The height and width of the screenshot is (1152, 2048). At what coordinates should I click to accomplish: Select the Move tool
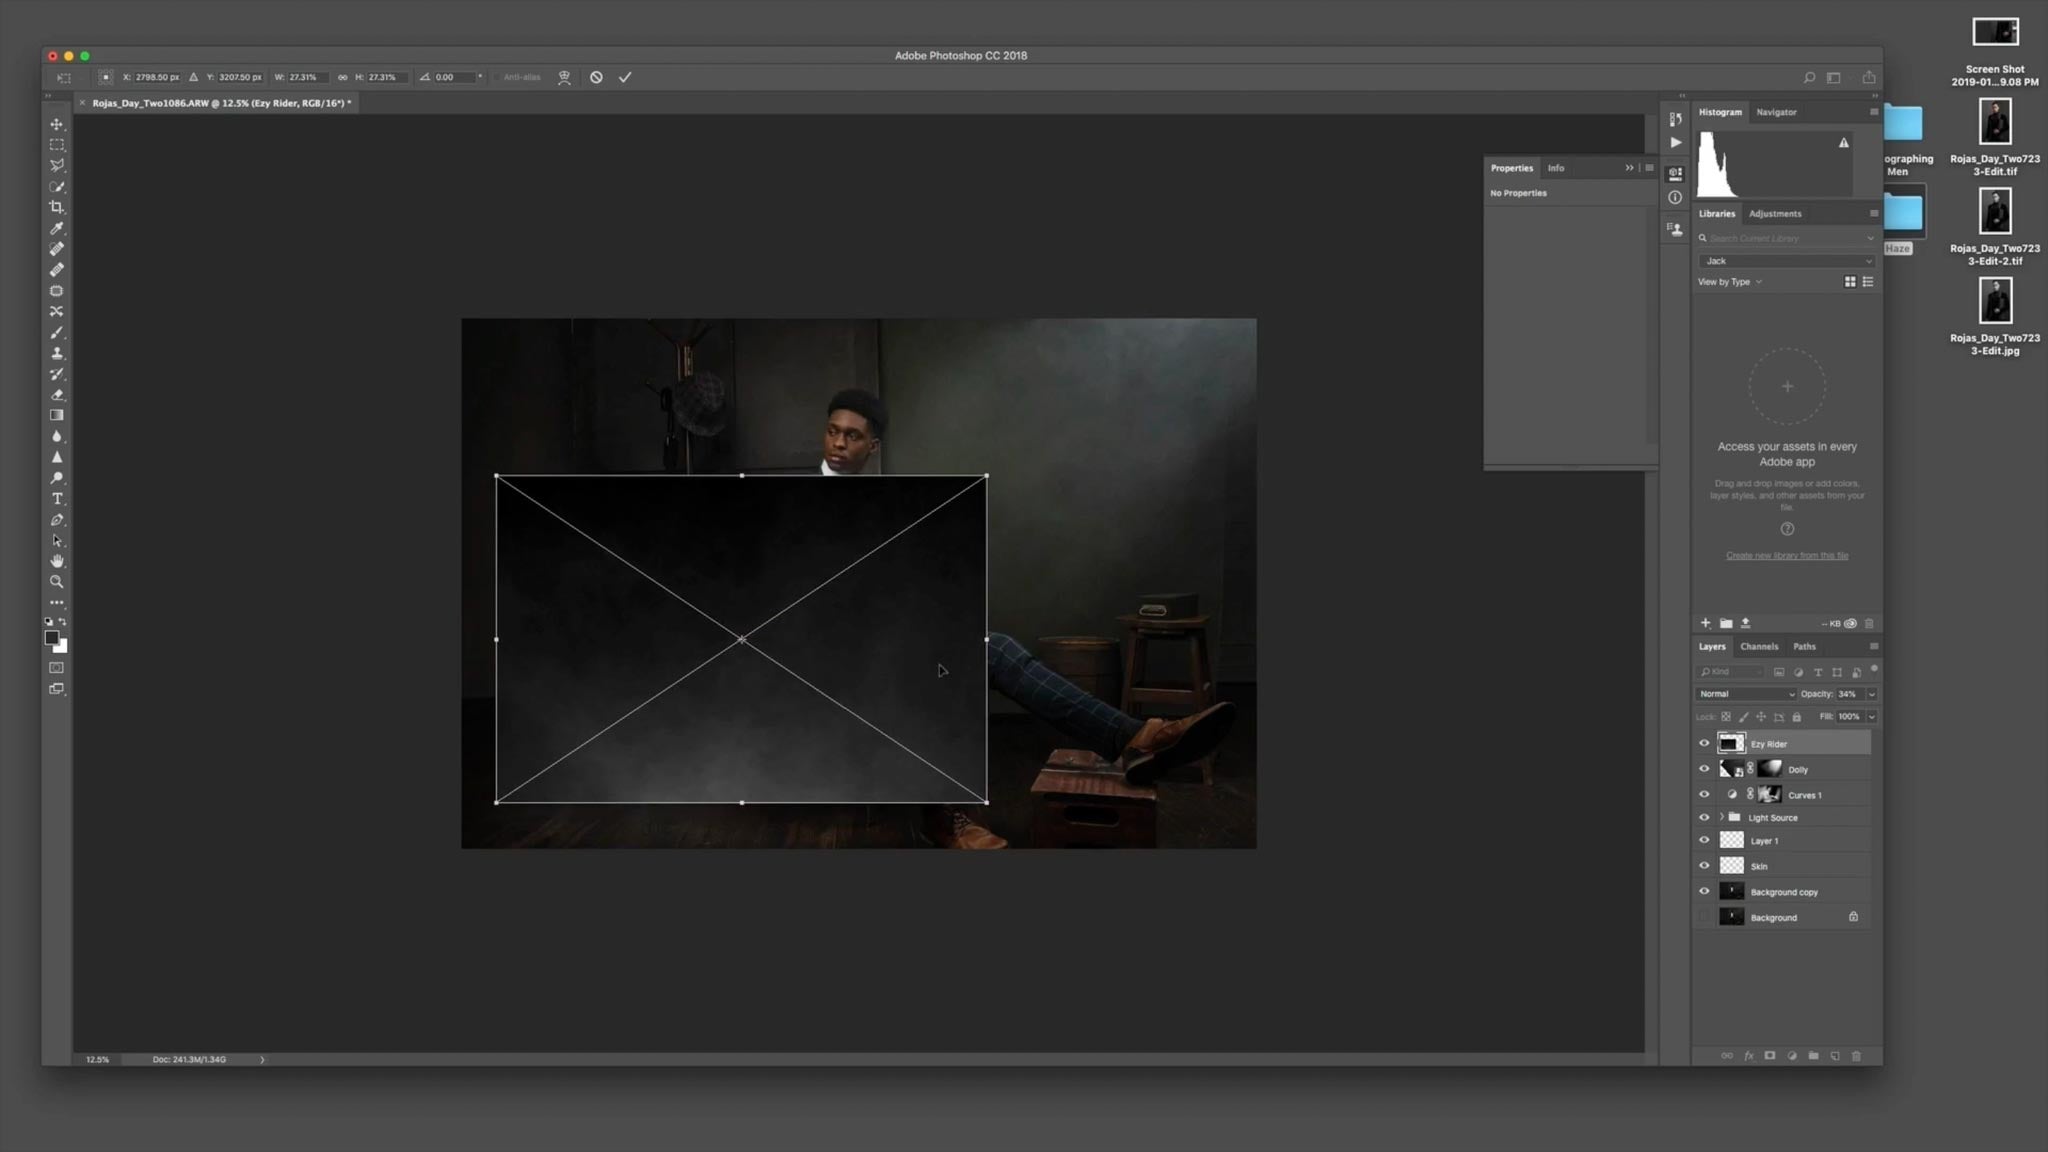[x=57, y=124]
